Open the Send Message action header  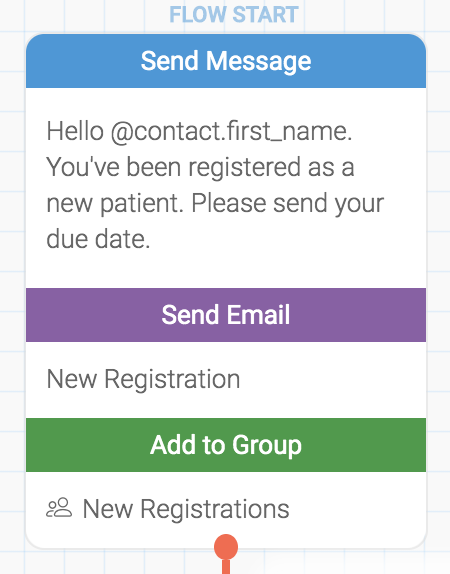[x=226, y=61]
